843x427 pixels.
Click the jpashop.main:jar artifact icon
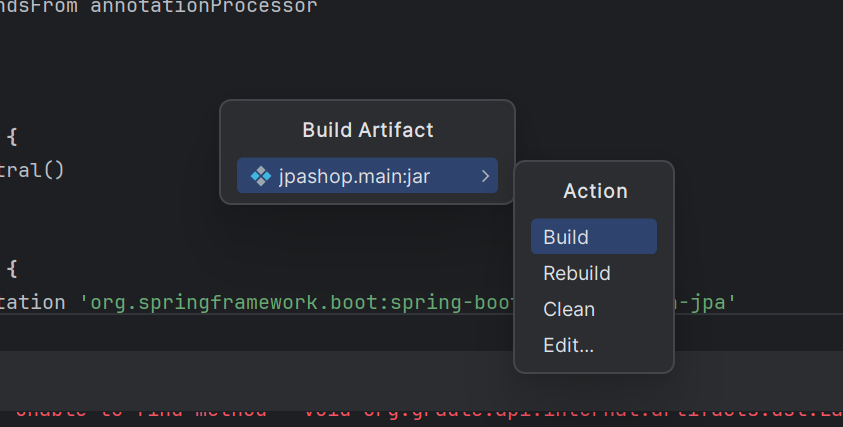click(260, 176)
